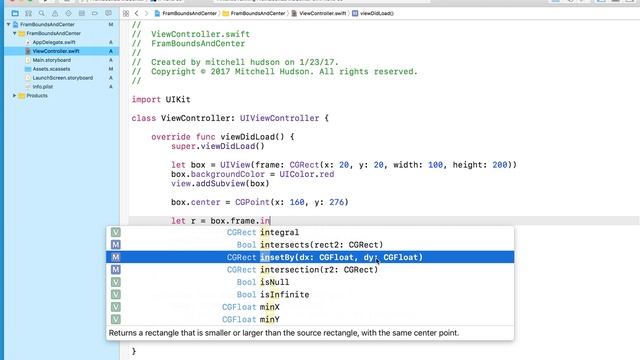
Task: Click the M status badge beside Assets.xcassets
Action: [x=111, y=69]
